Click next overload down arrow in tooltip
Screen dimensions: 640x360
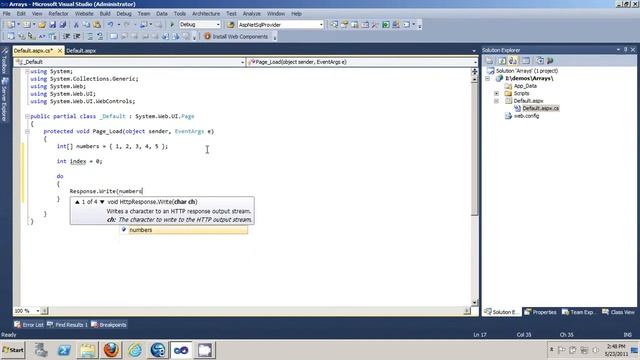point(102,202)
